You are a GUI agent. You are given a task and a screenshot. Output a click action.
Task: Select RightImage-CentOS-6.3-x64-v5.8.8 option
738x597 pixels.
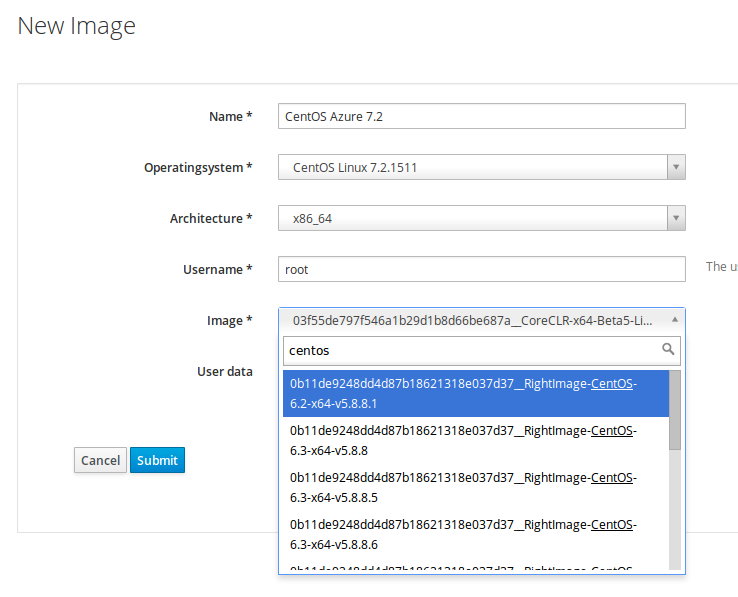(476, 441)
